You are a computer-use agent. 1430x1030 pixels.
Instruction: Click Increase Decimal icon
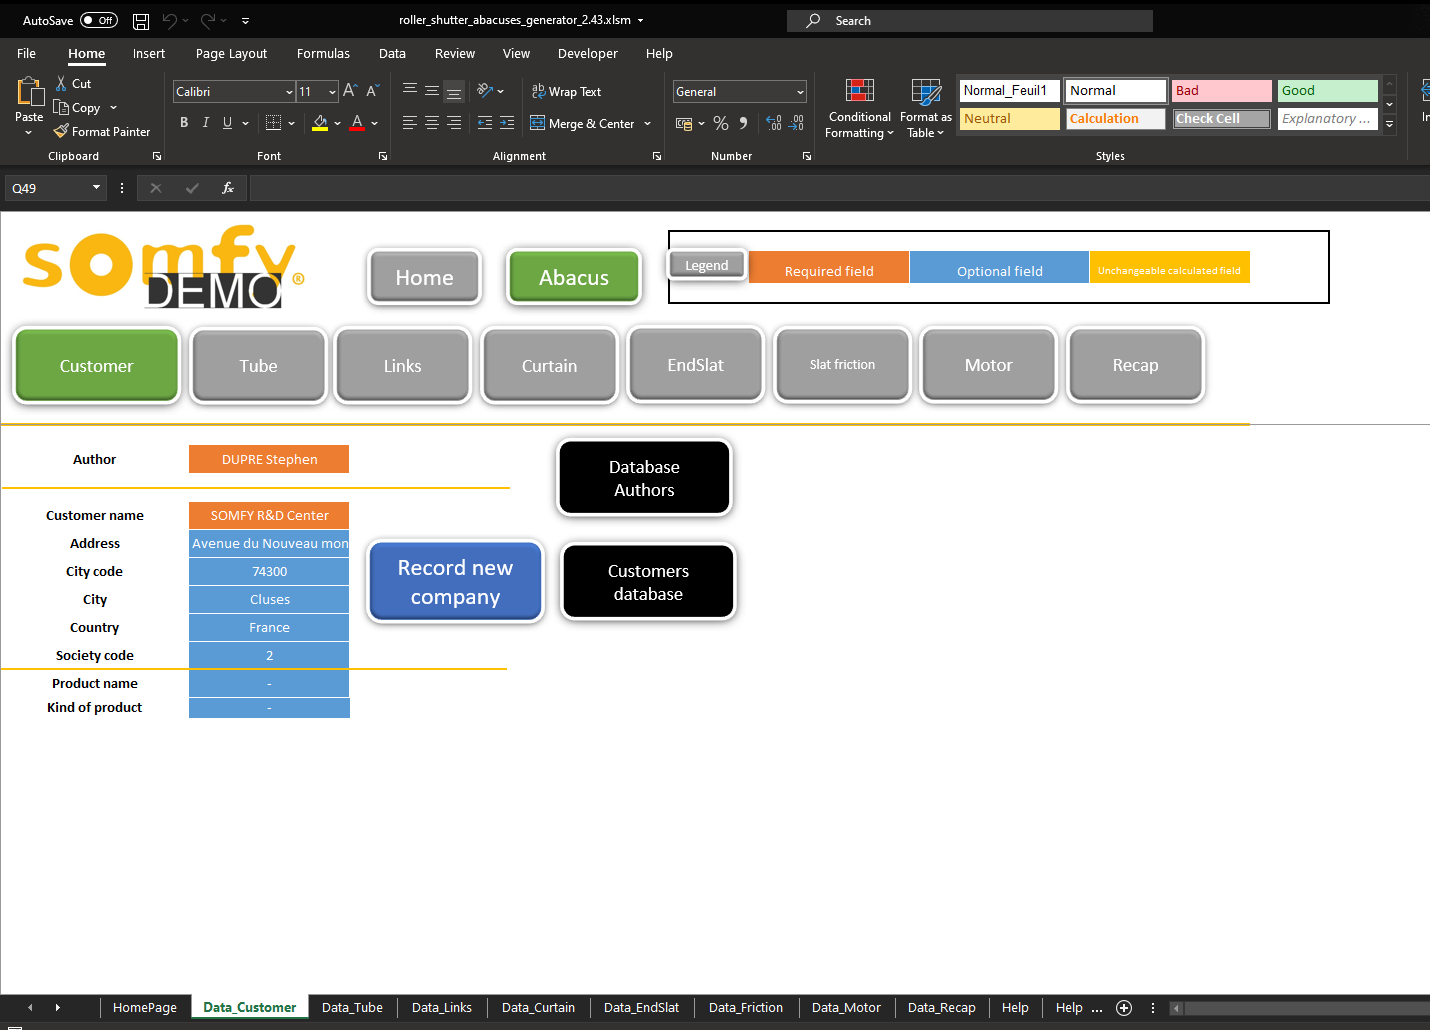(x=774, y=123)
